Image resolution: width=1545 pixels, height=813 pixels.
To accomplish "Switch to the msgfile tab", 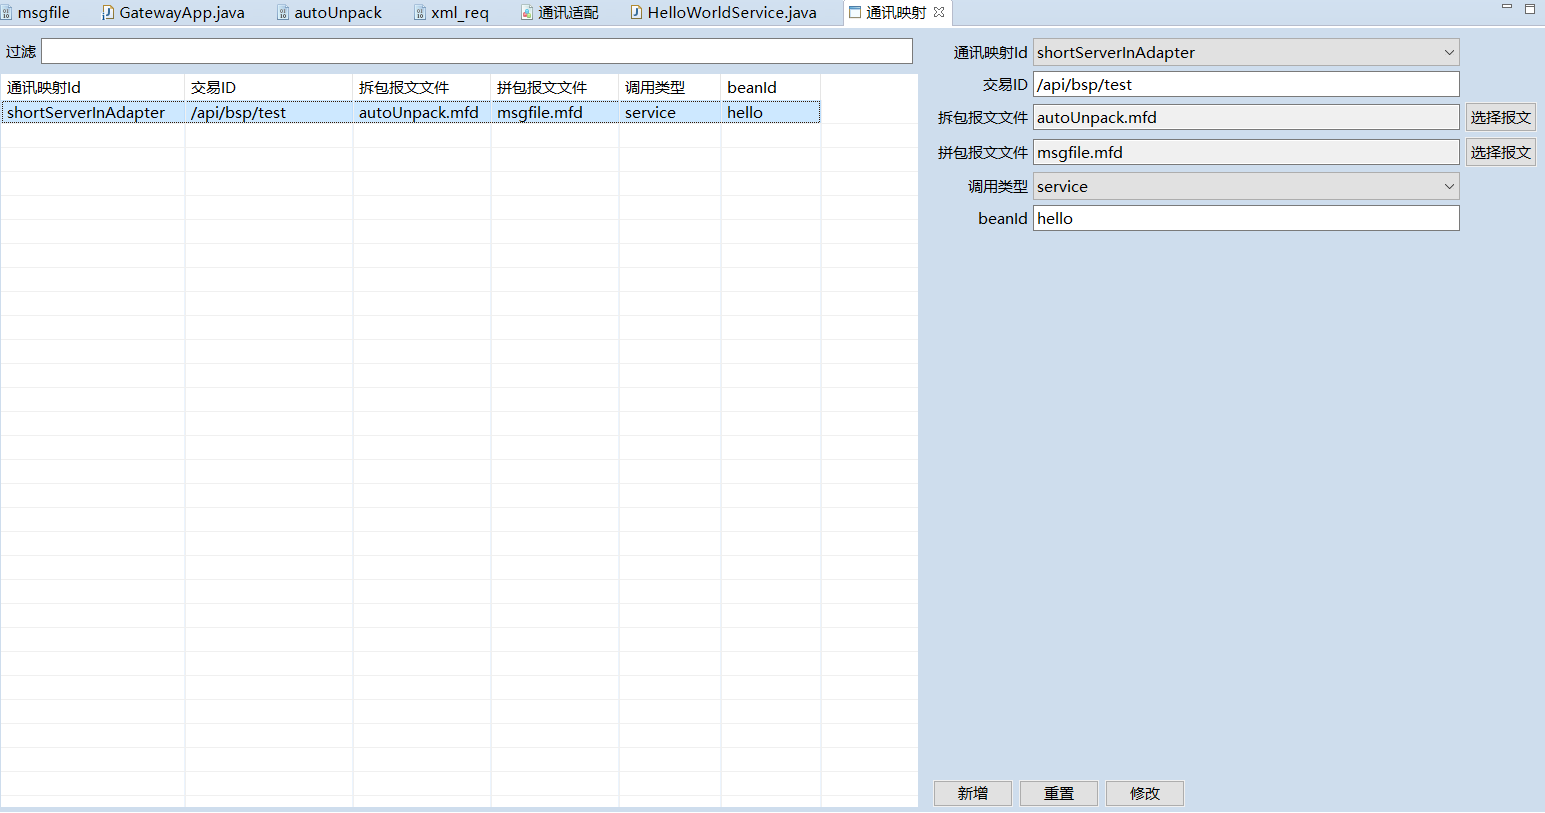I will [43, 13].
